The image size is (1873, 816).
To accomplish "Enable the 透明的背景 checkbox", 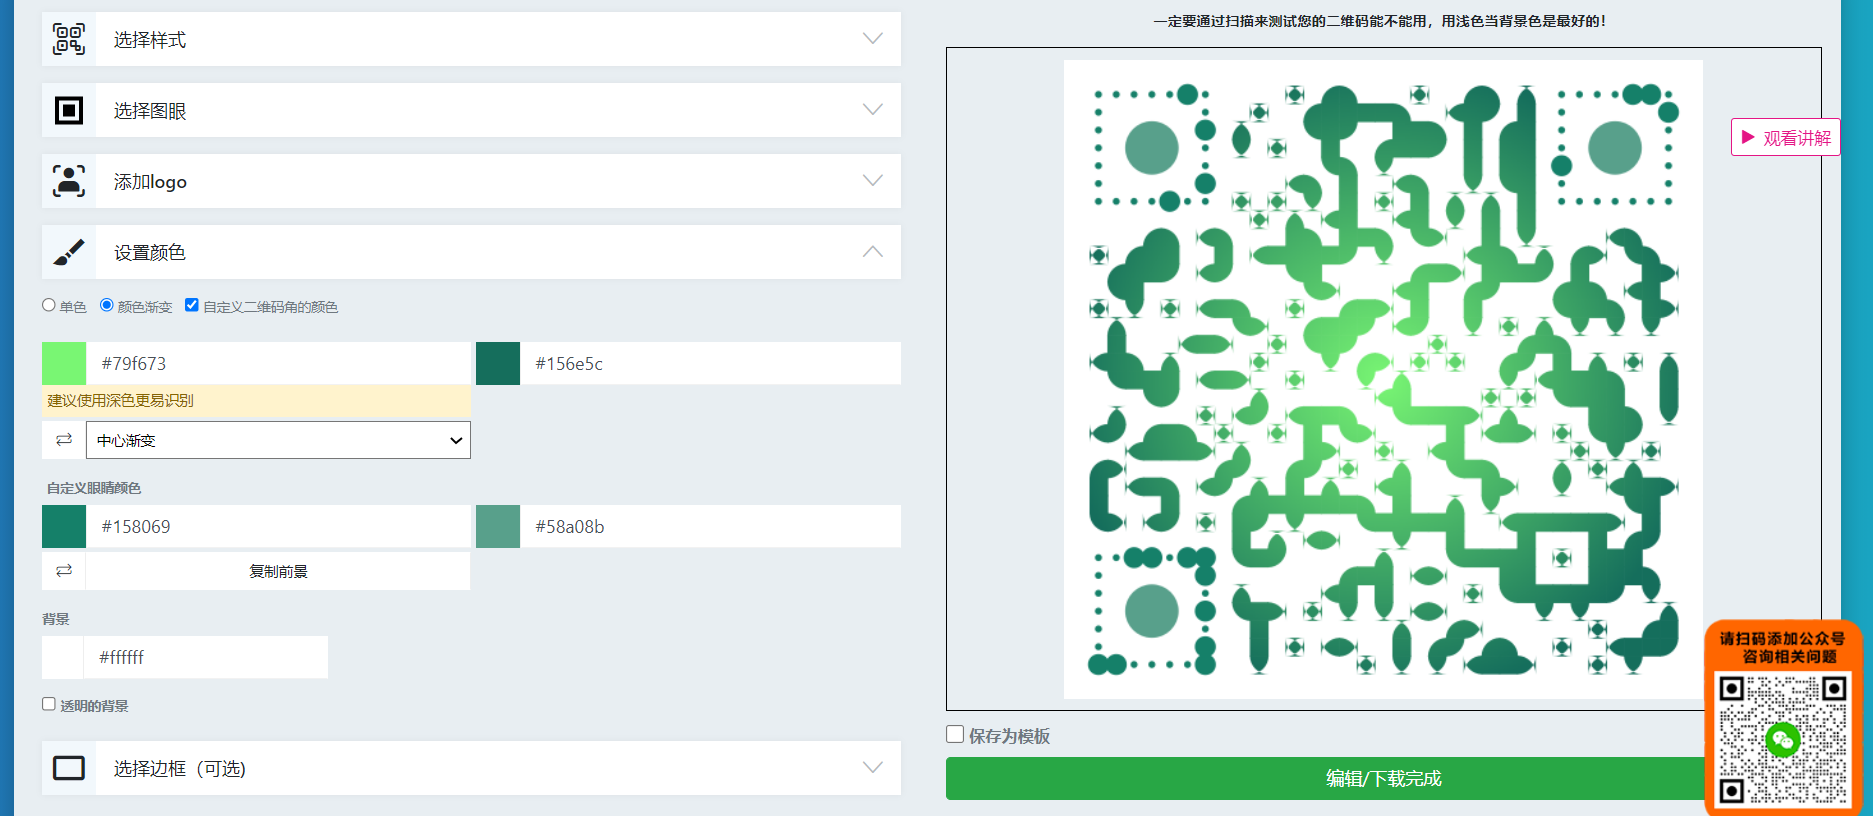I will 49,704.
